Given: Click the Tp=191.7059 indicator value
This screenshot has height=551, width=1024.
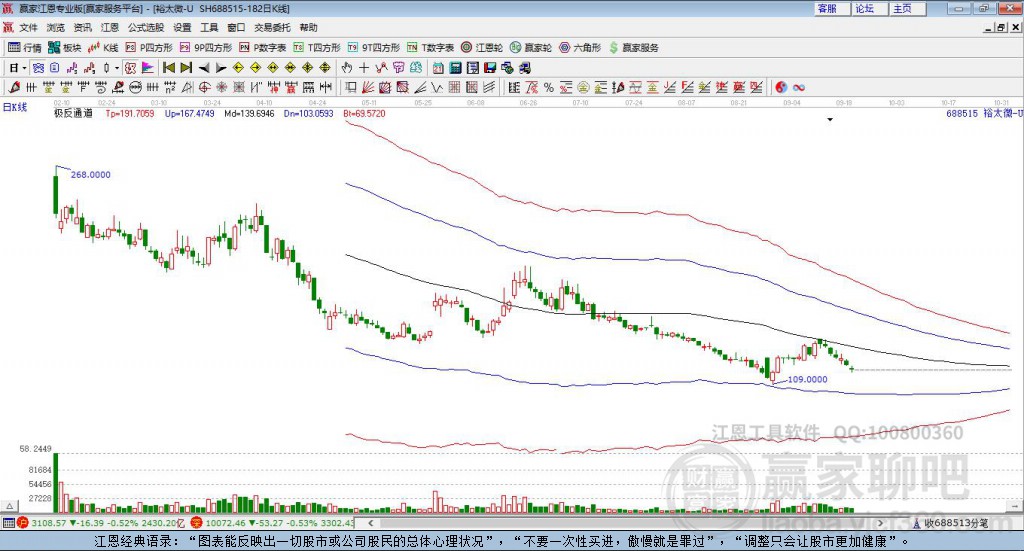Looking at the screenshot, I should coord(130,113).
